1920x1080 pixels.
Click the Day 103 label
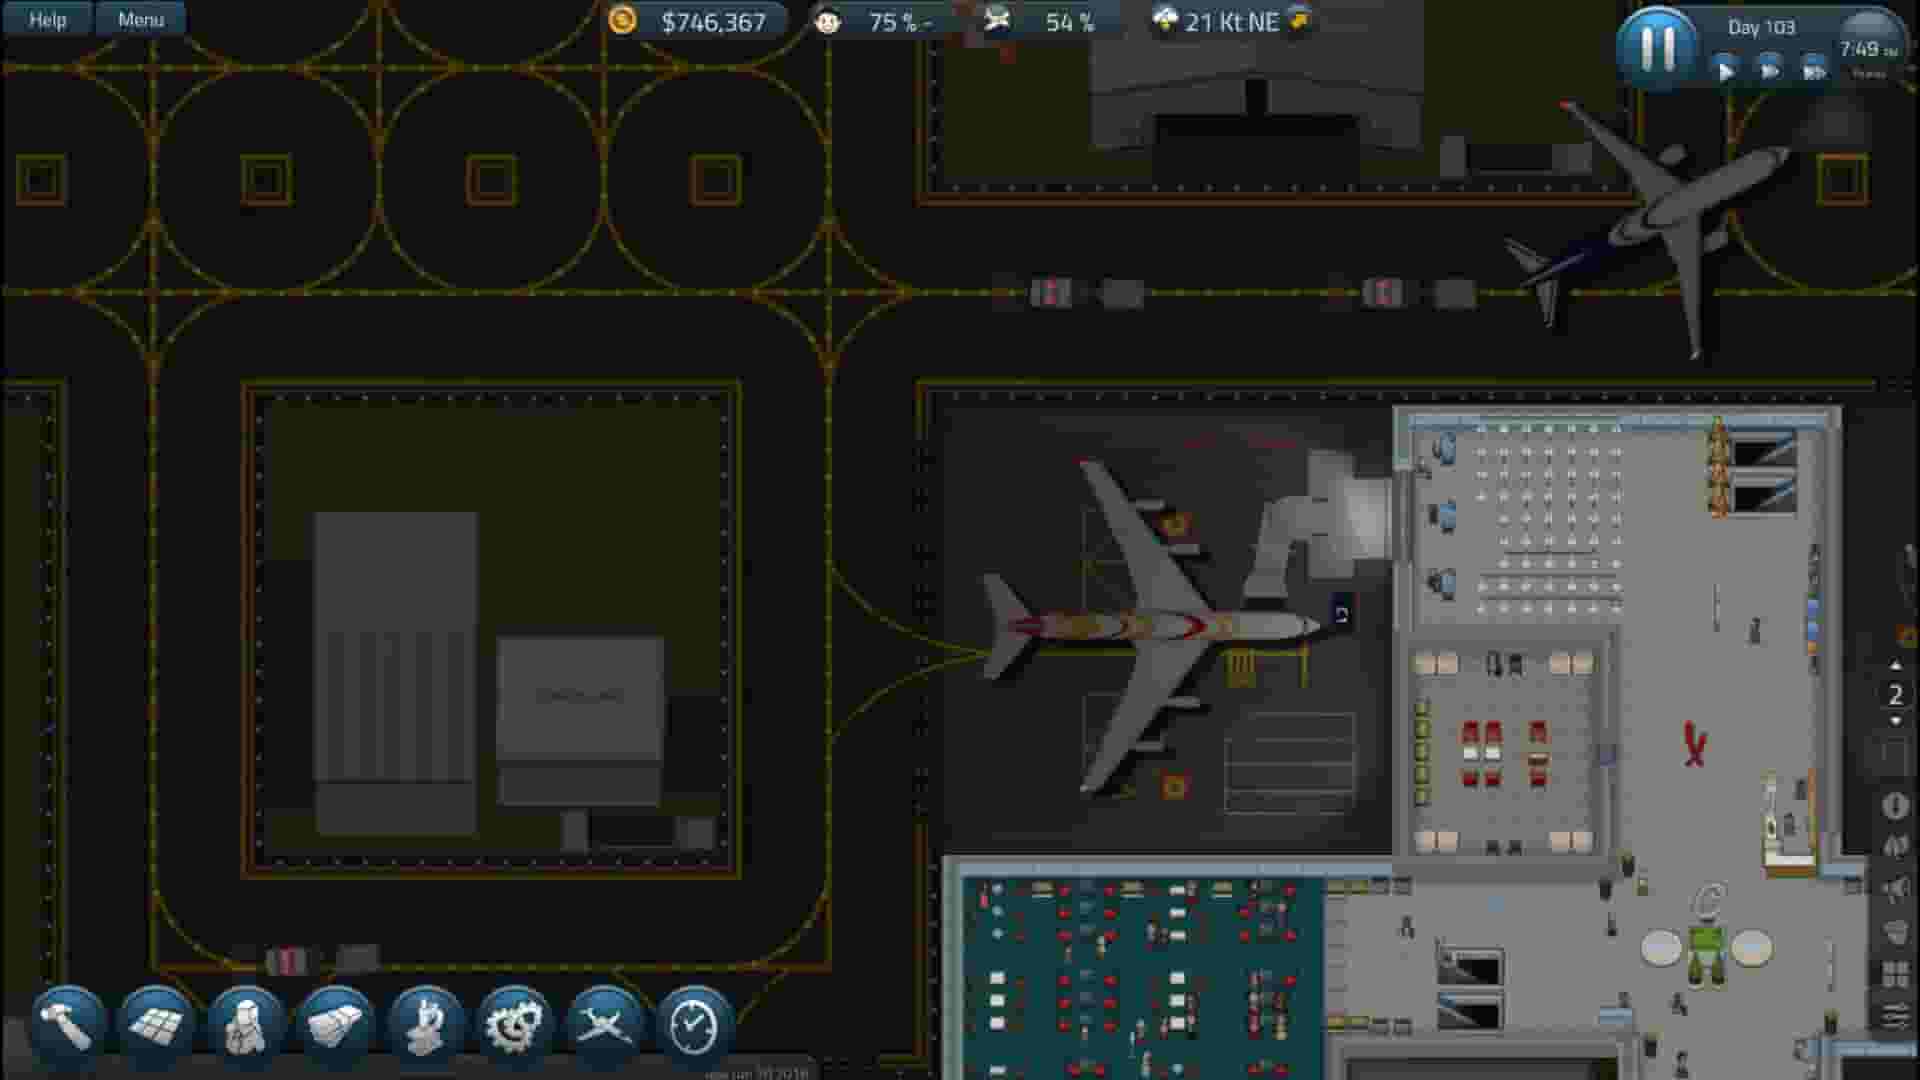[x=1763, y=27]
